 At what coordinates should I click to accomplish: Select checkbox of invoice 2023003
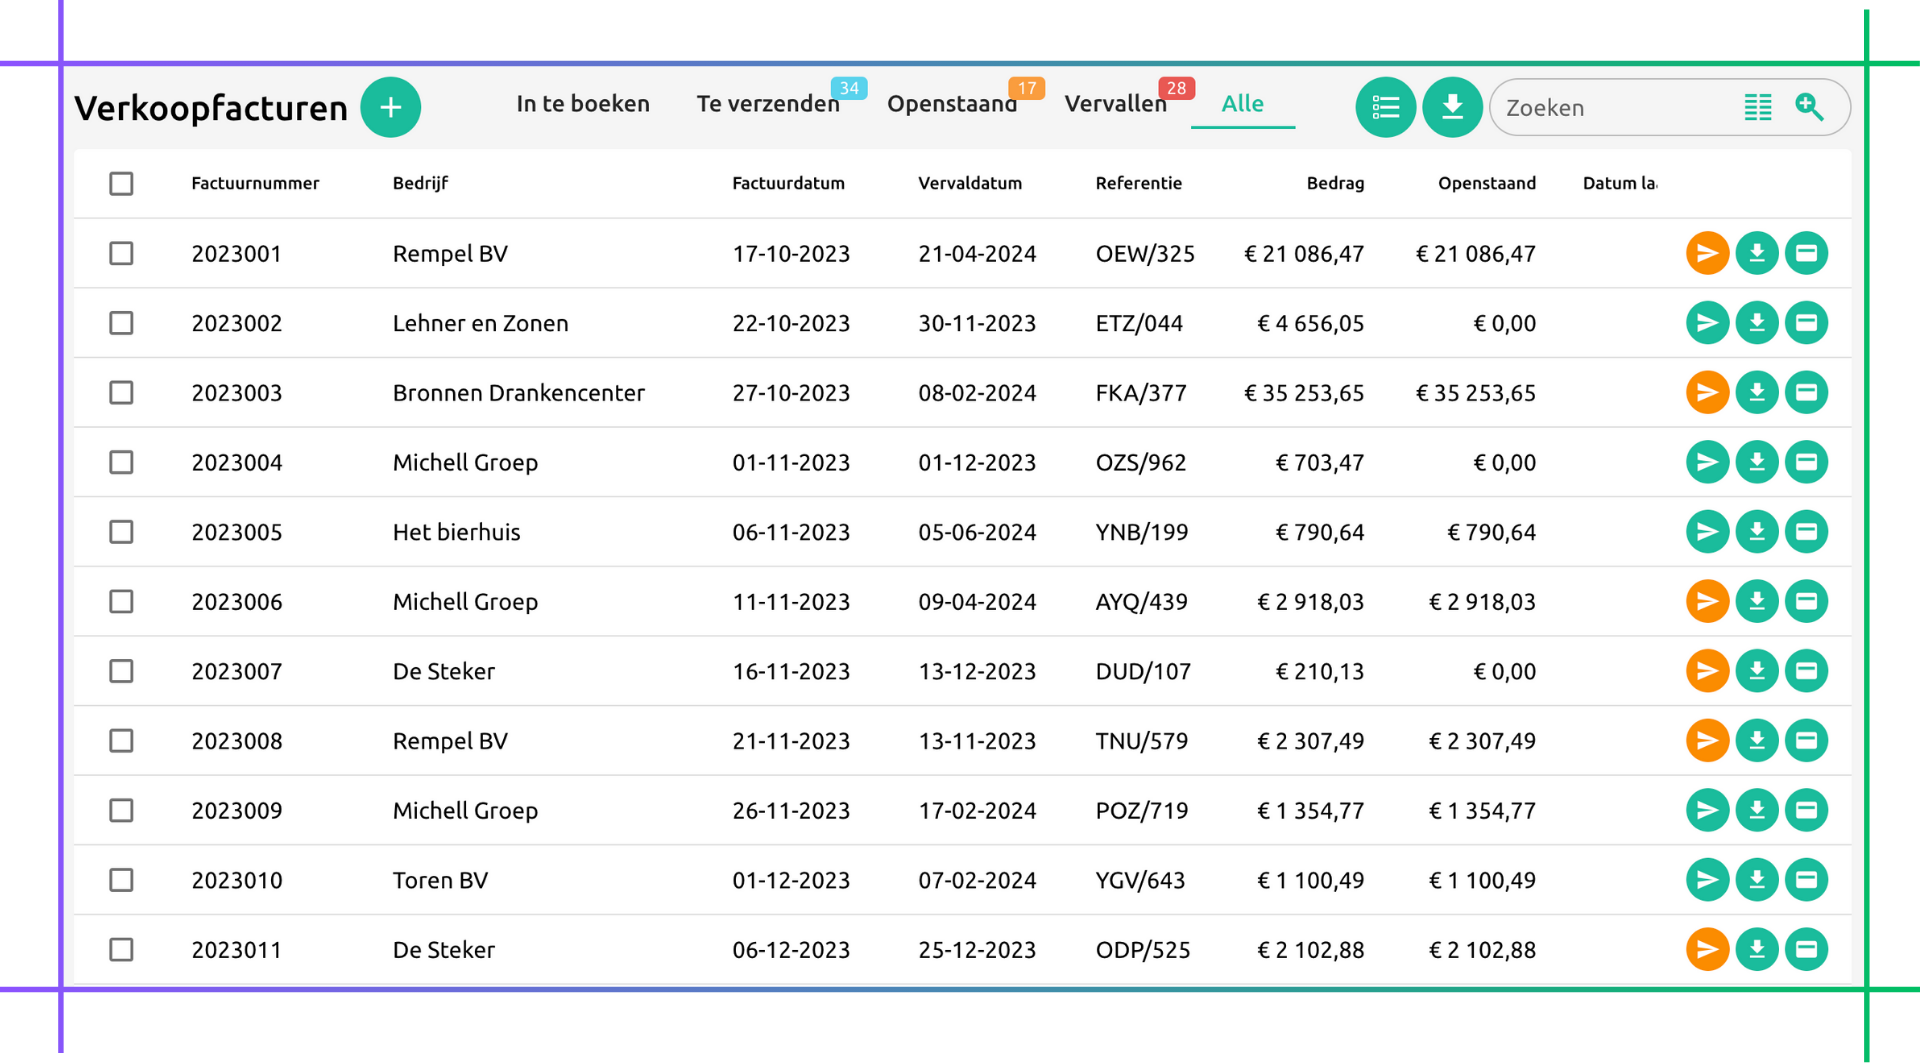click(x=121, y=392)
